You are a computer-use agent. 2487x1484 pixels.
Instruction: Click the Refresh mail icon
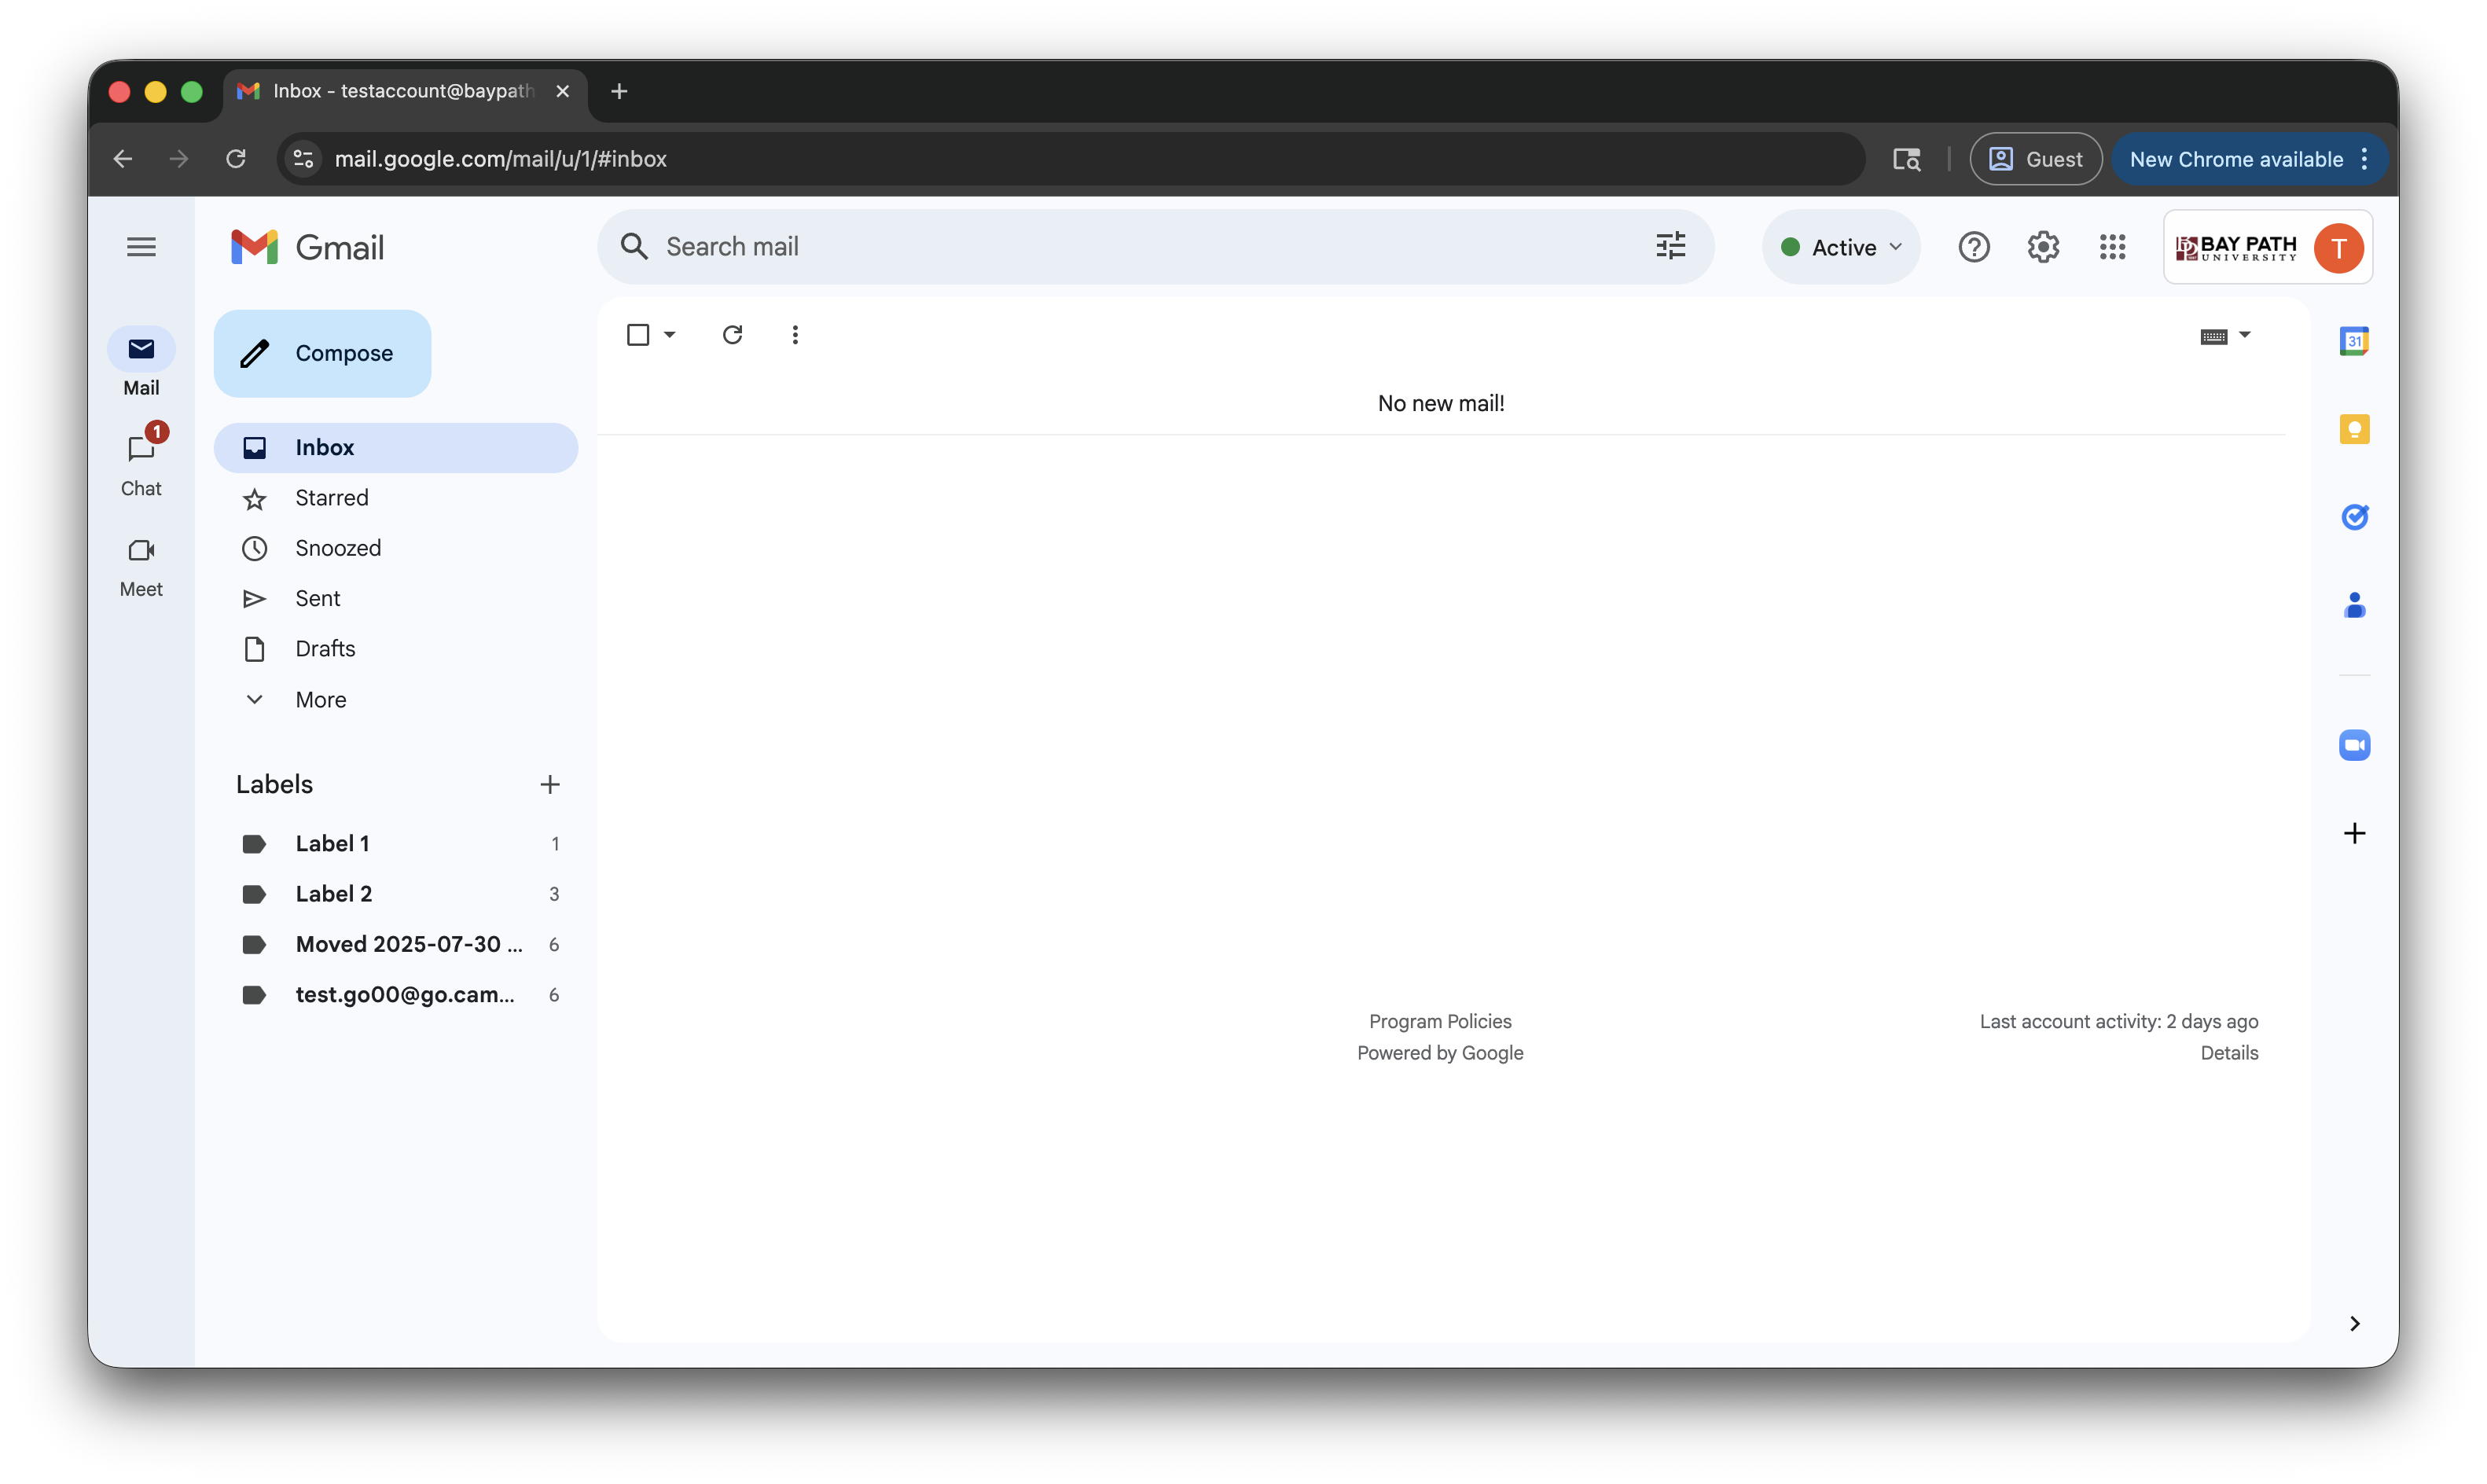(732, 335)
